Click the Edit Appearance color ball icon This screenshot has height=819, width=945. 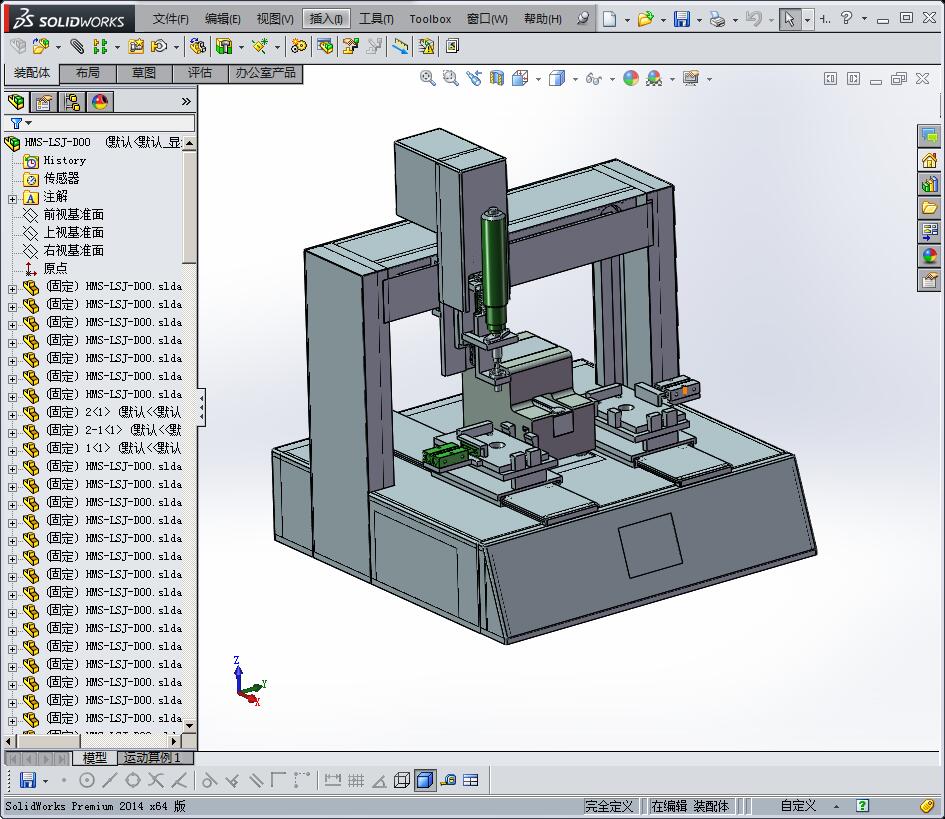(630, 78)
